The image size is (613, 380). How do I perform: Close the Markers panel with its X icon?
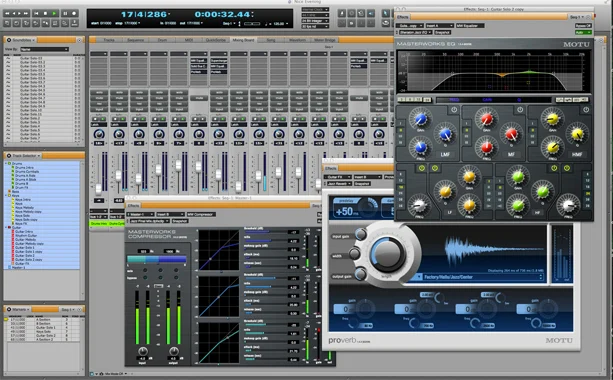click(9, 309)
